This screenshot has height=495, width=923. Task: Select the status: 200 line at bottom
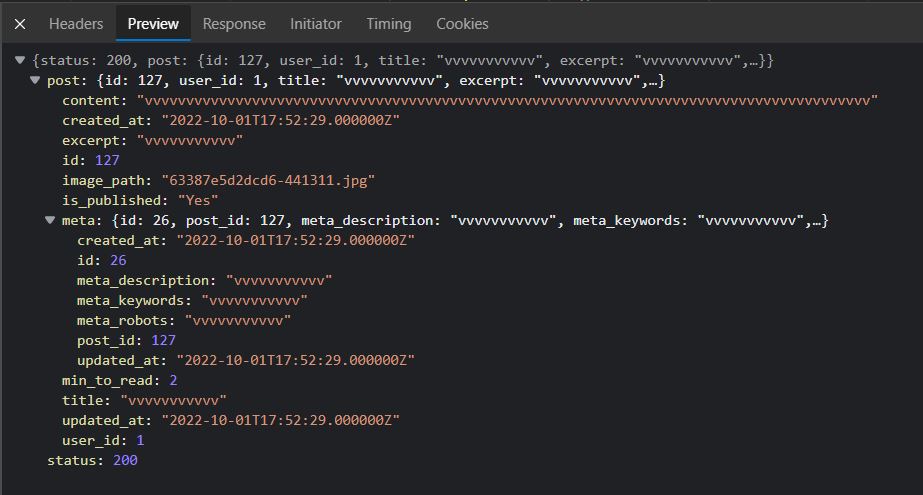(92, 461)
